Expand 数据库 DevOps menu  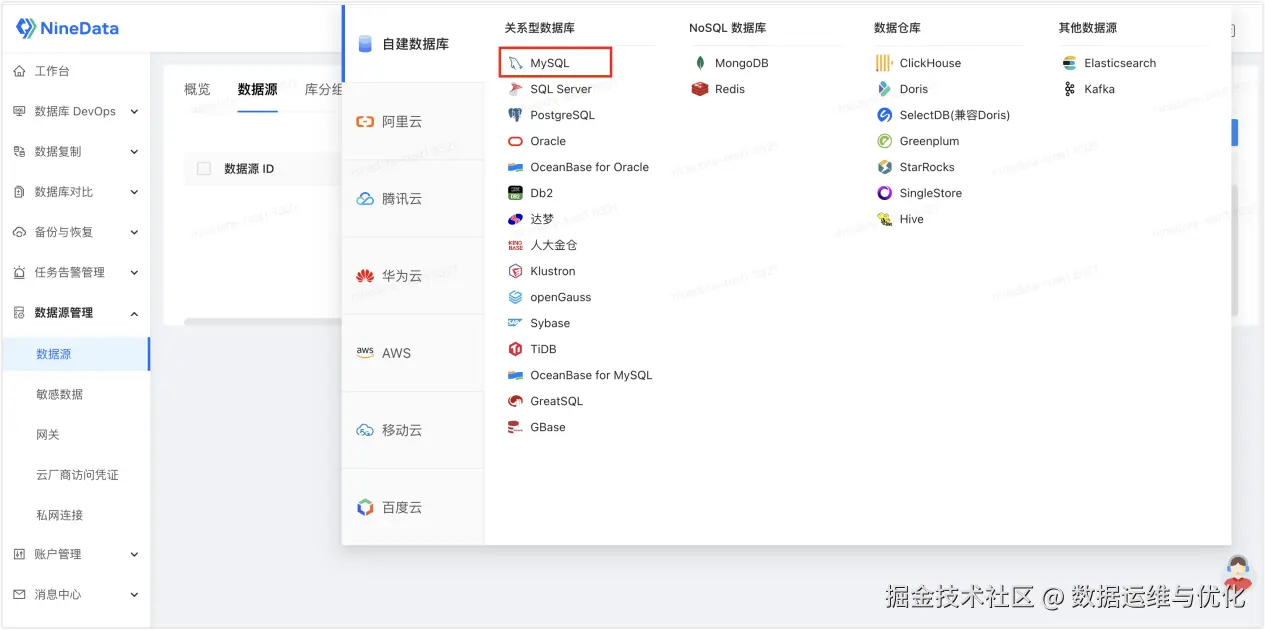(76, 111)
